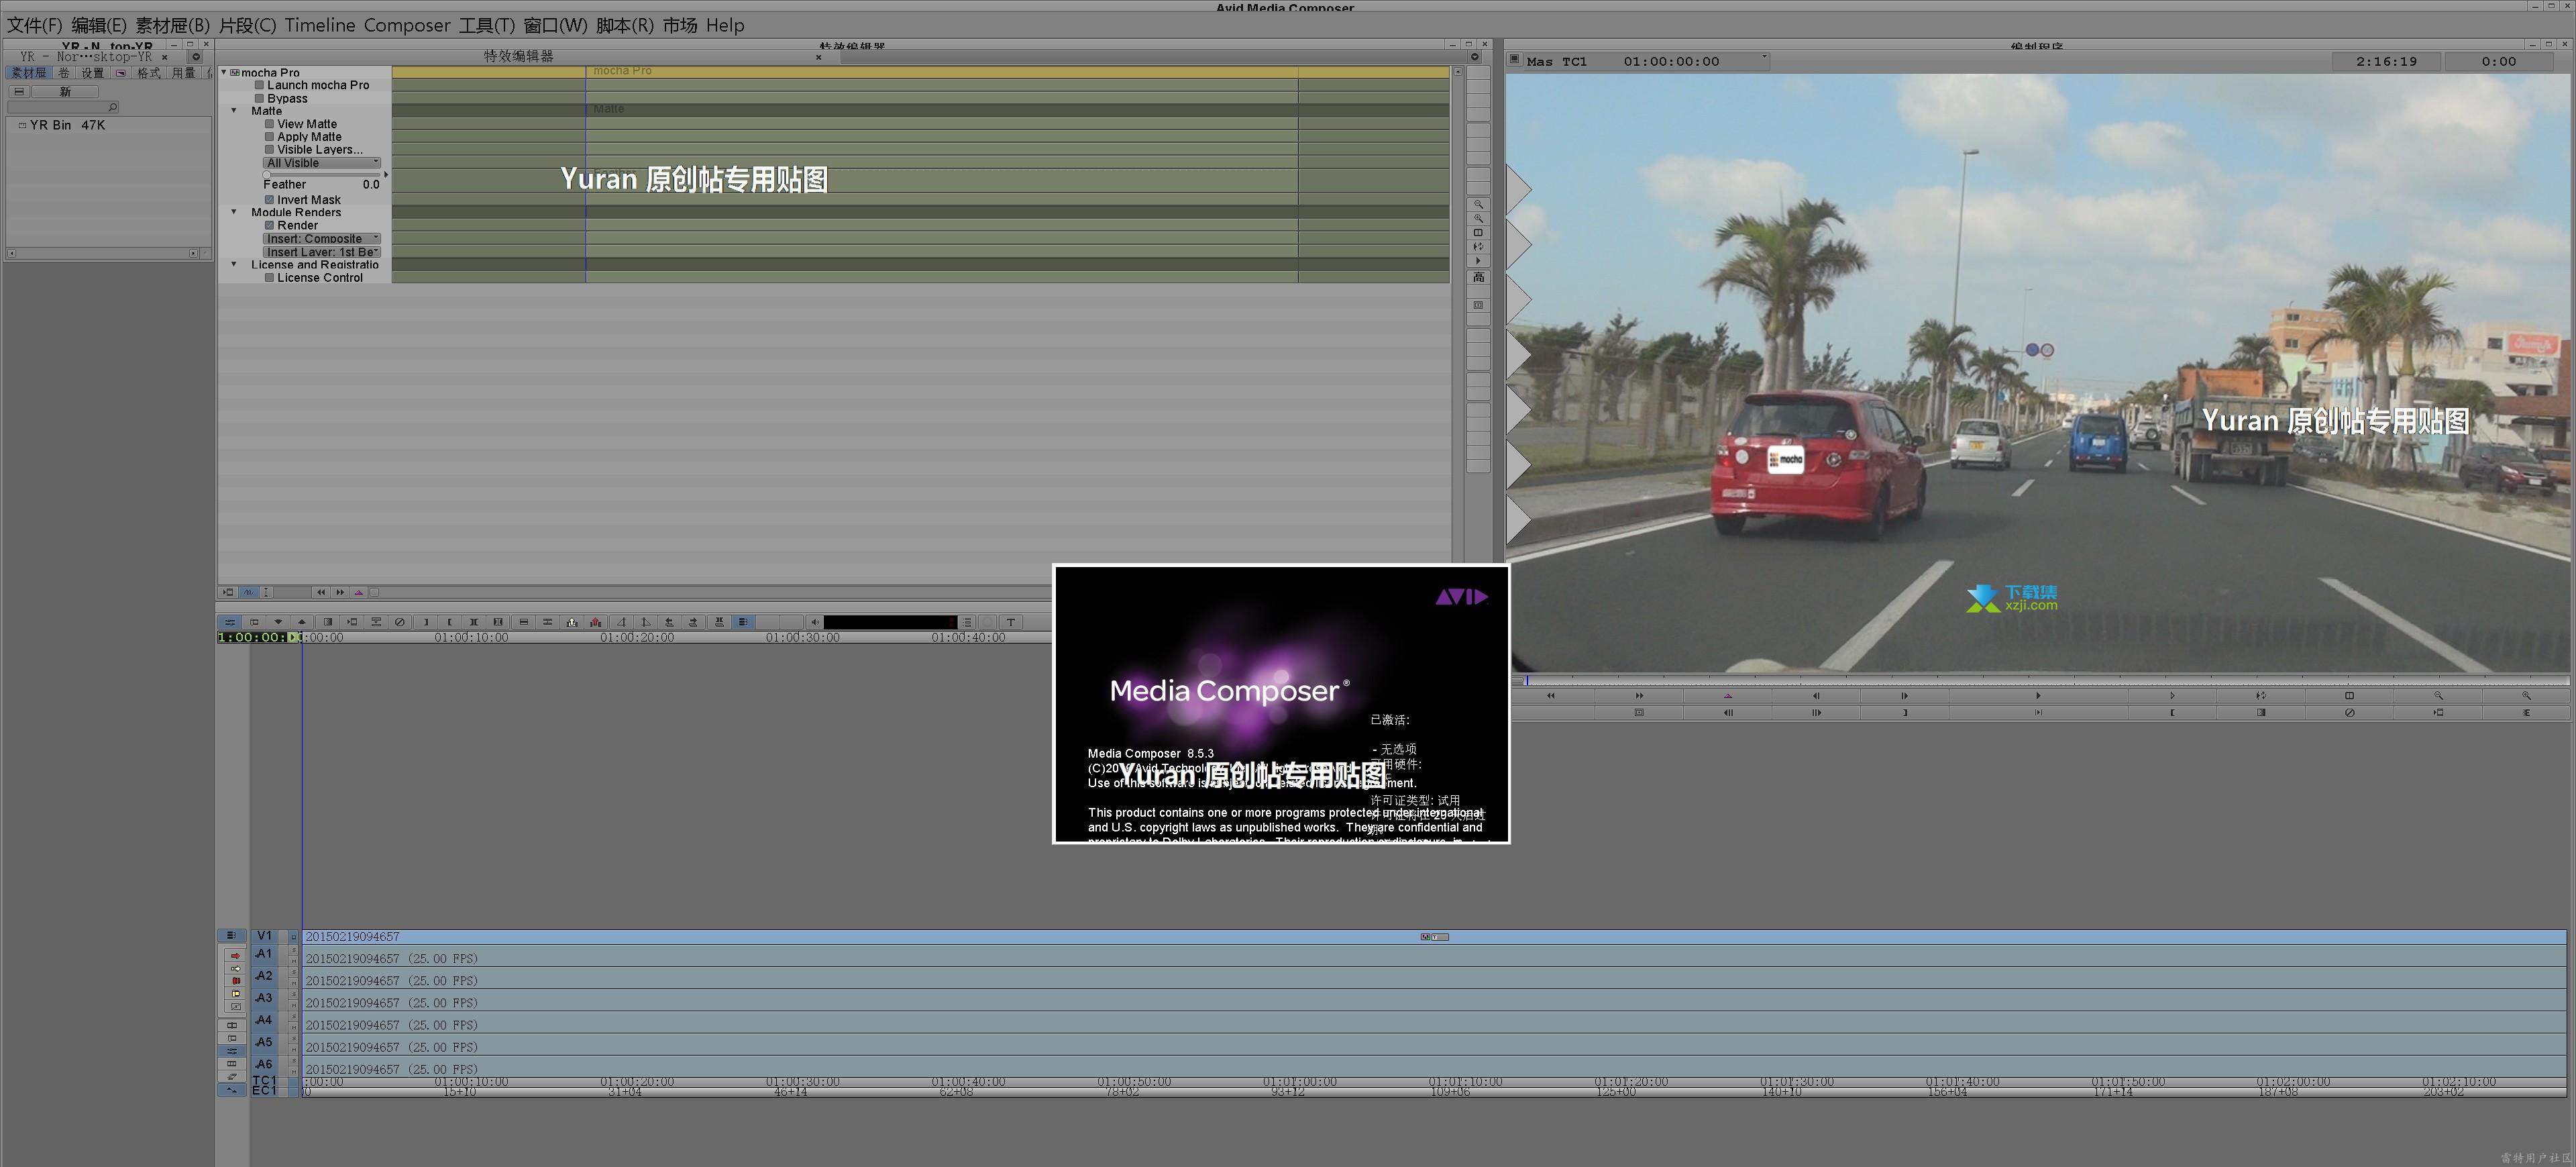Click the purple Add Keyframe icon under the monitor
2576x1167 pixels.
click(x=1728, y=695)
